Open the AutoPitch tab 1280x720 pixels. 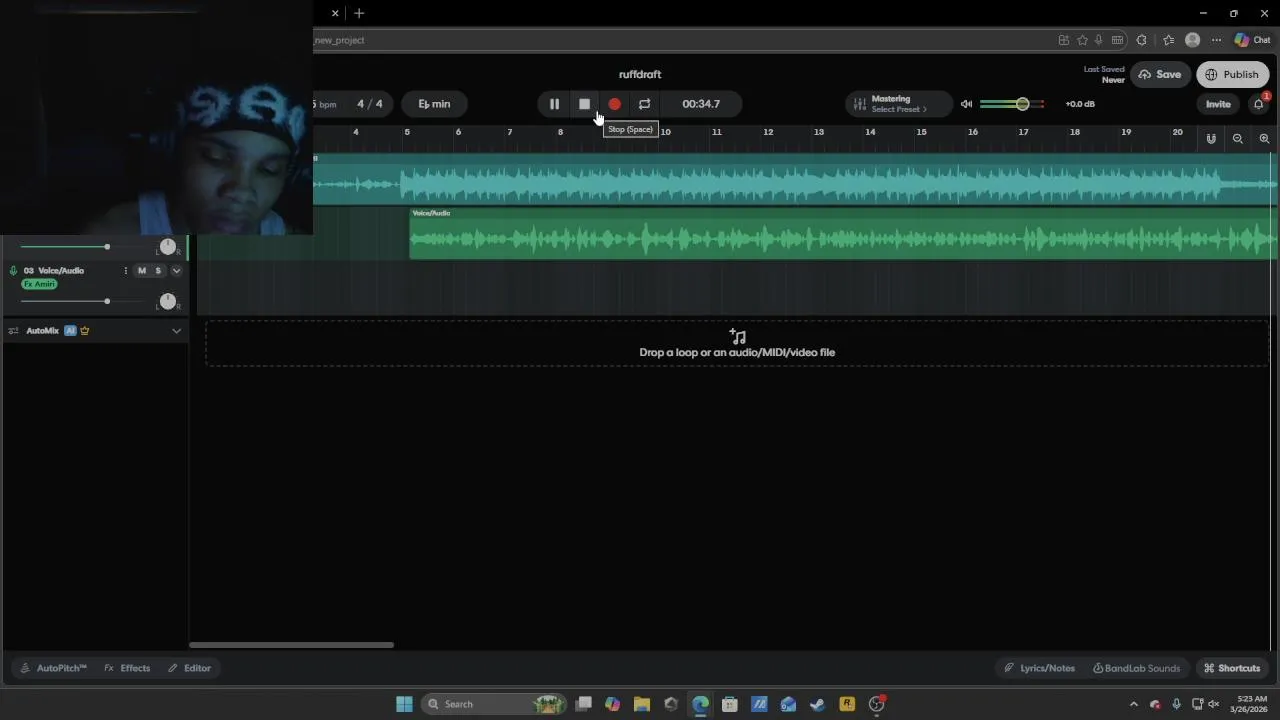(54, 668)
